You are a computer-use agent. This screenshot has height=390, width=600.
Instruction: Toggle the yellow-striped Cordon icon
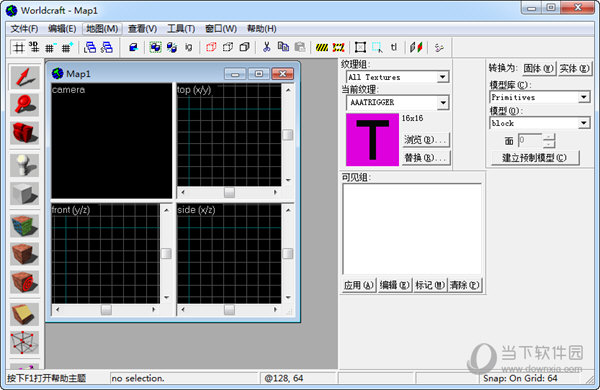(322, 47)
